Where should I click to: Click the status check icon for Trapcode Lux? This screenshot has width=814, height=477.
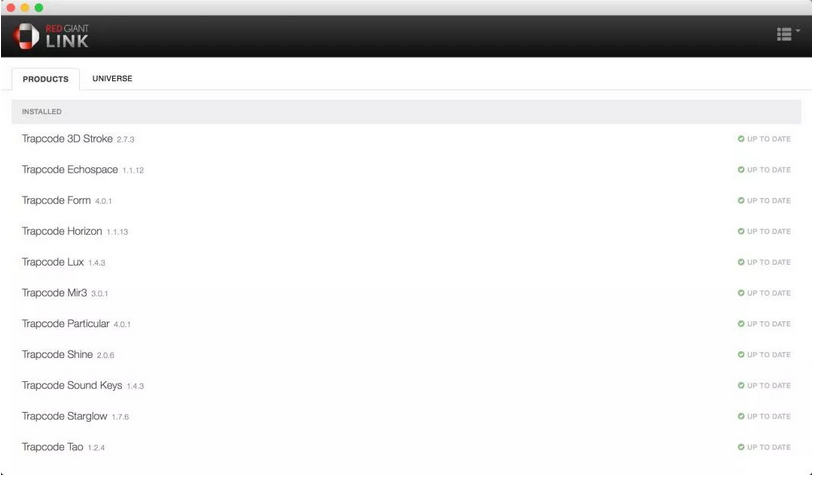(x=741, y=262)
